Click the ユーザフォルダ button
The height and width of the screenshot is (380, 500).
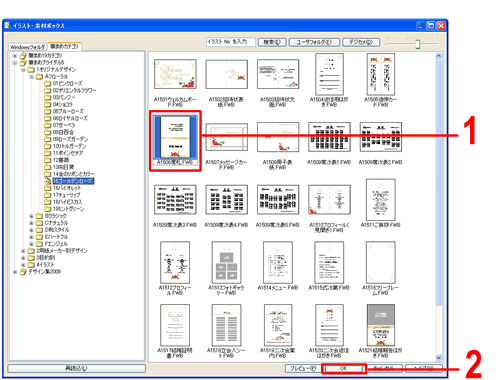point(314,42)
